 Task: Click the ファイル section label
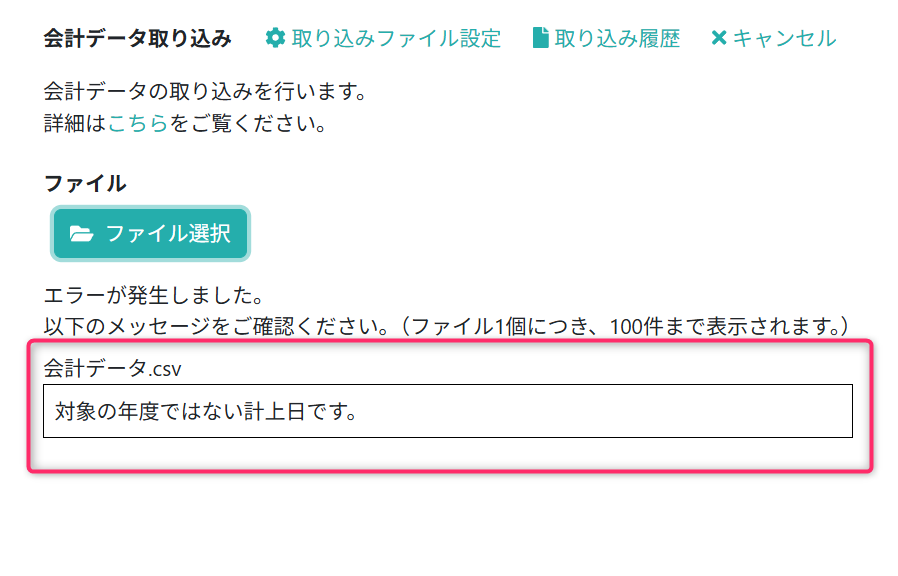click(85, 183)
